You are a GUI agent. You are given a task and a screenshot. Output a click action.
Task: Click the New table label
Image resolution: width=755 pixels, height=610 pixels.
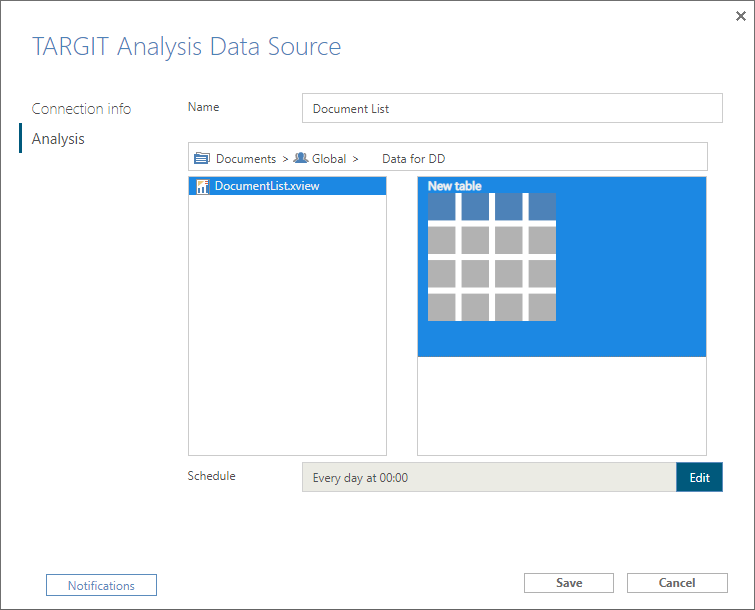454,186
